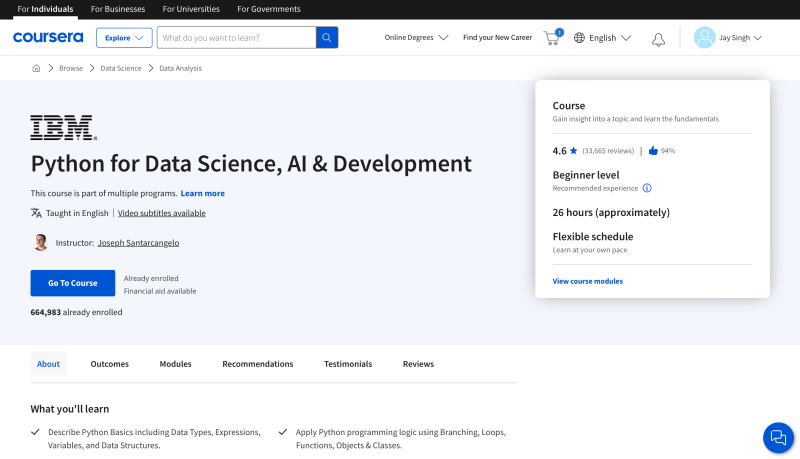The width and height of the screenshot is (800, 459).
Task: Click the IBM logo
Action: coord(63,128)
